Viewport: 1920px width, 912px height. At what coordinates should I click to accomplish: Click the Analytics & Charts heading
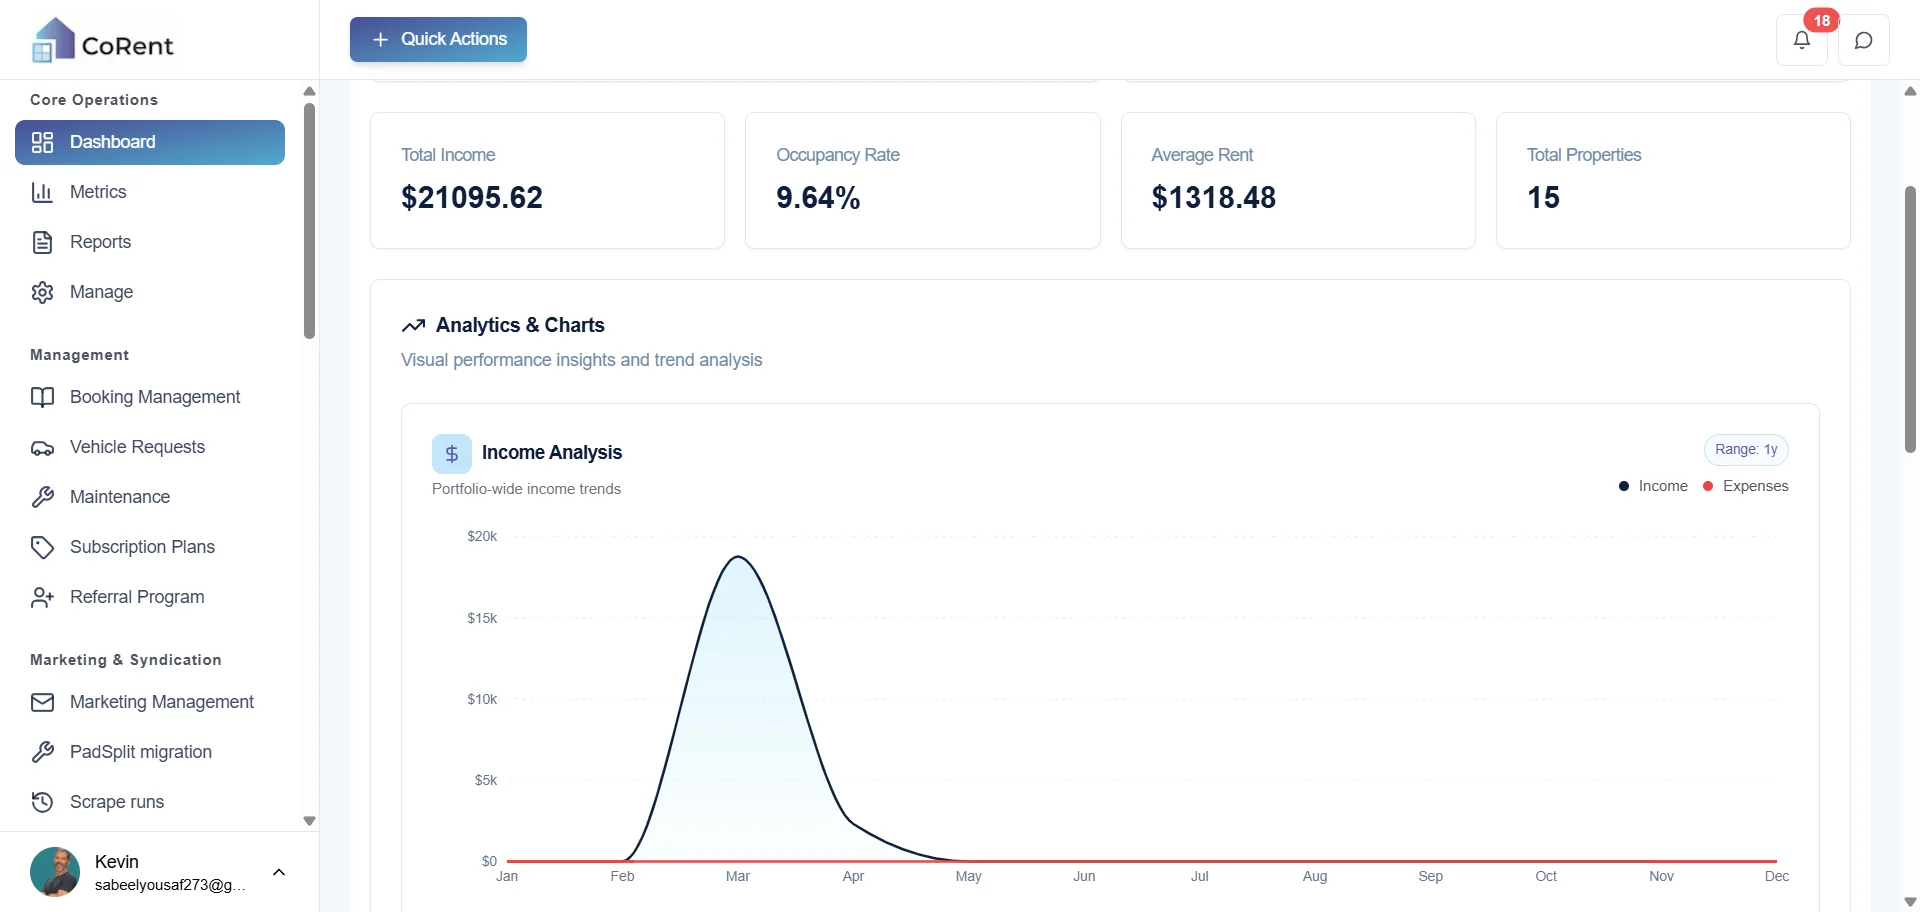(520, 325)
